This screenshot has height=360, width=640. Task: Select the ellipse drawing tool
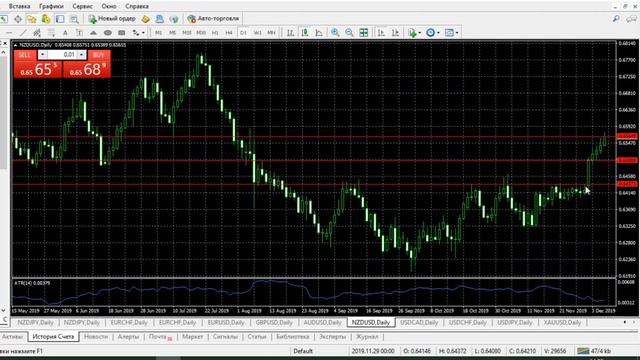[x=107, y=33]
